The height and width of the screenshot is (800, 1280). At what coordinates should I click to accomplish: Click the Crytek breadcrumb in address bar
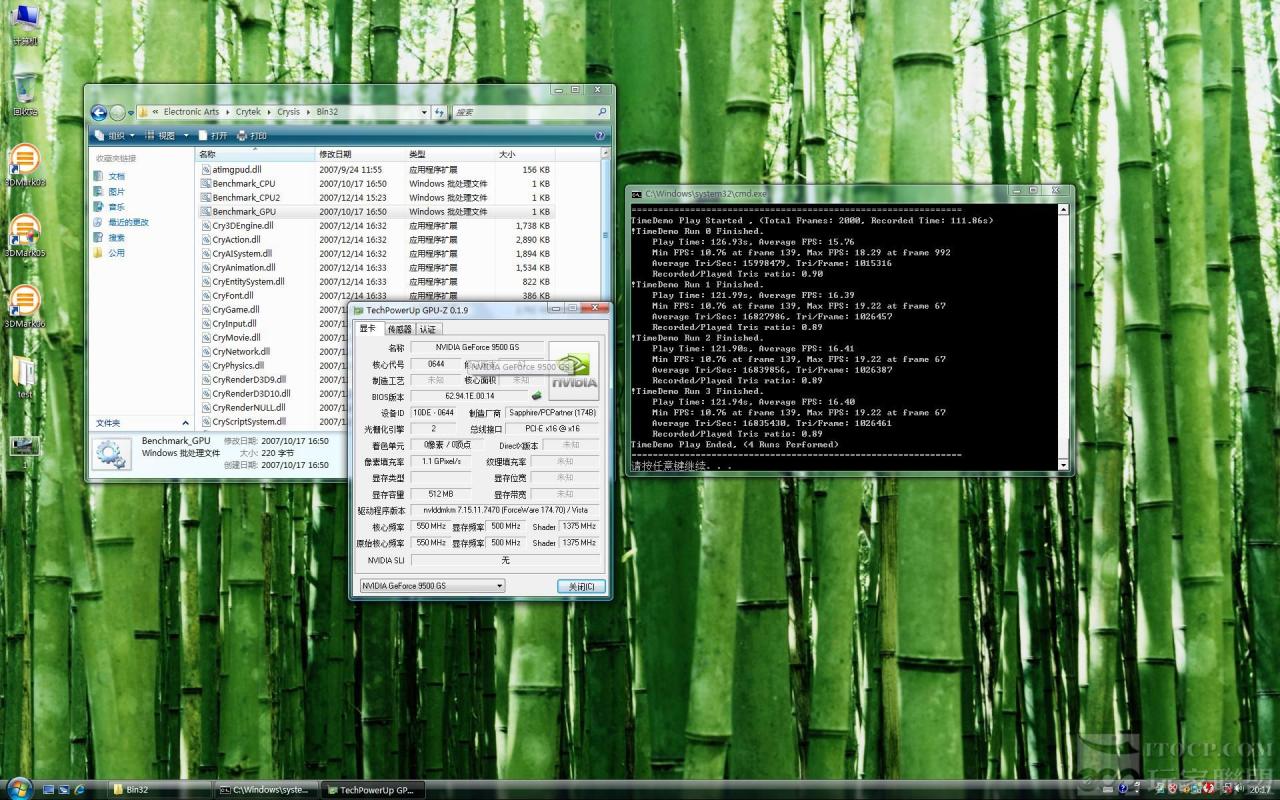tap(248, 112)
